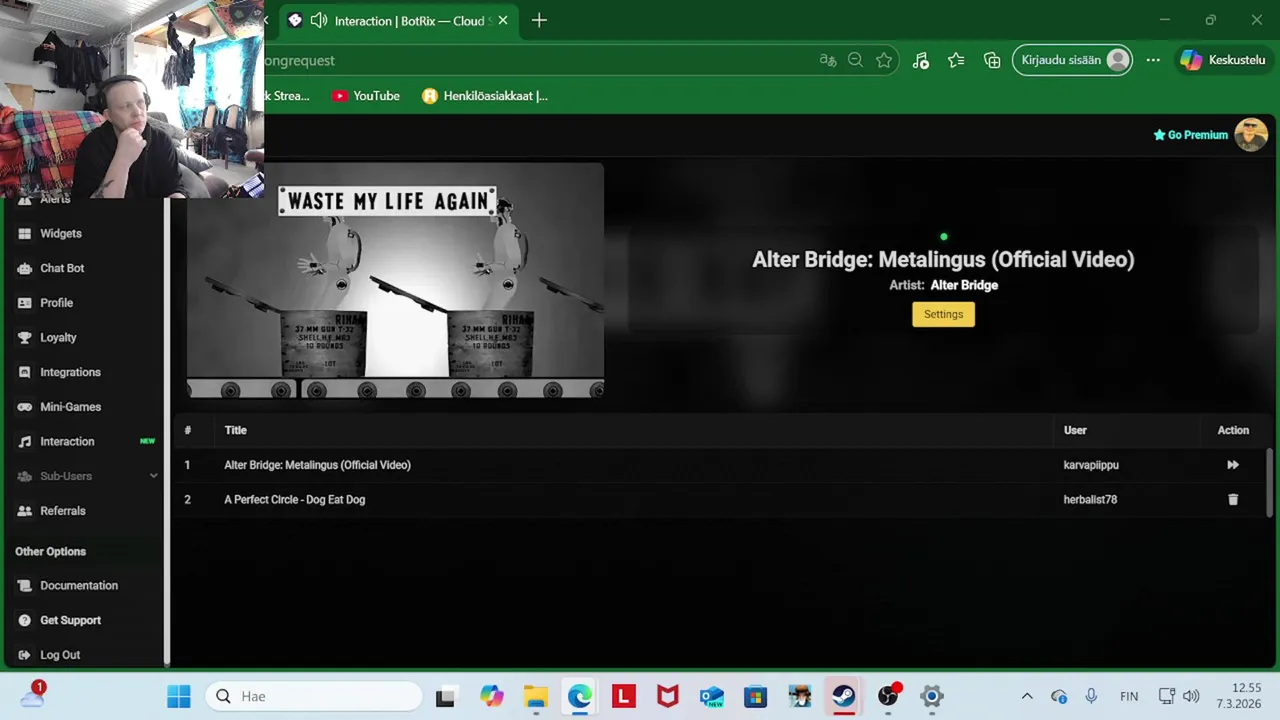Click Kirjaudu sisään sign-in button
The image size is (1280, 720).
coord(1073,60)
